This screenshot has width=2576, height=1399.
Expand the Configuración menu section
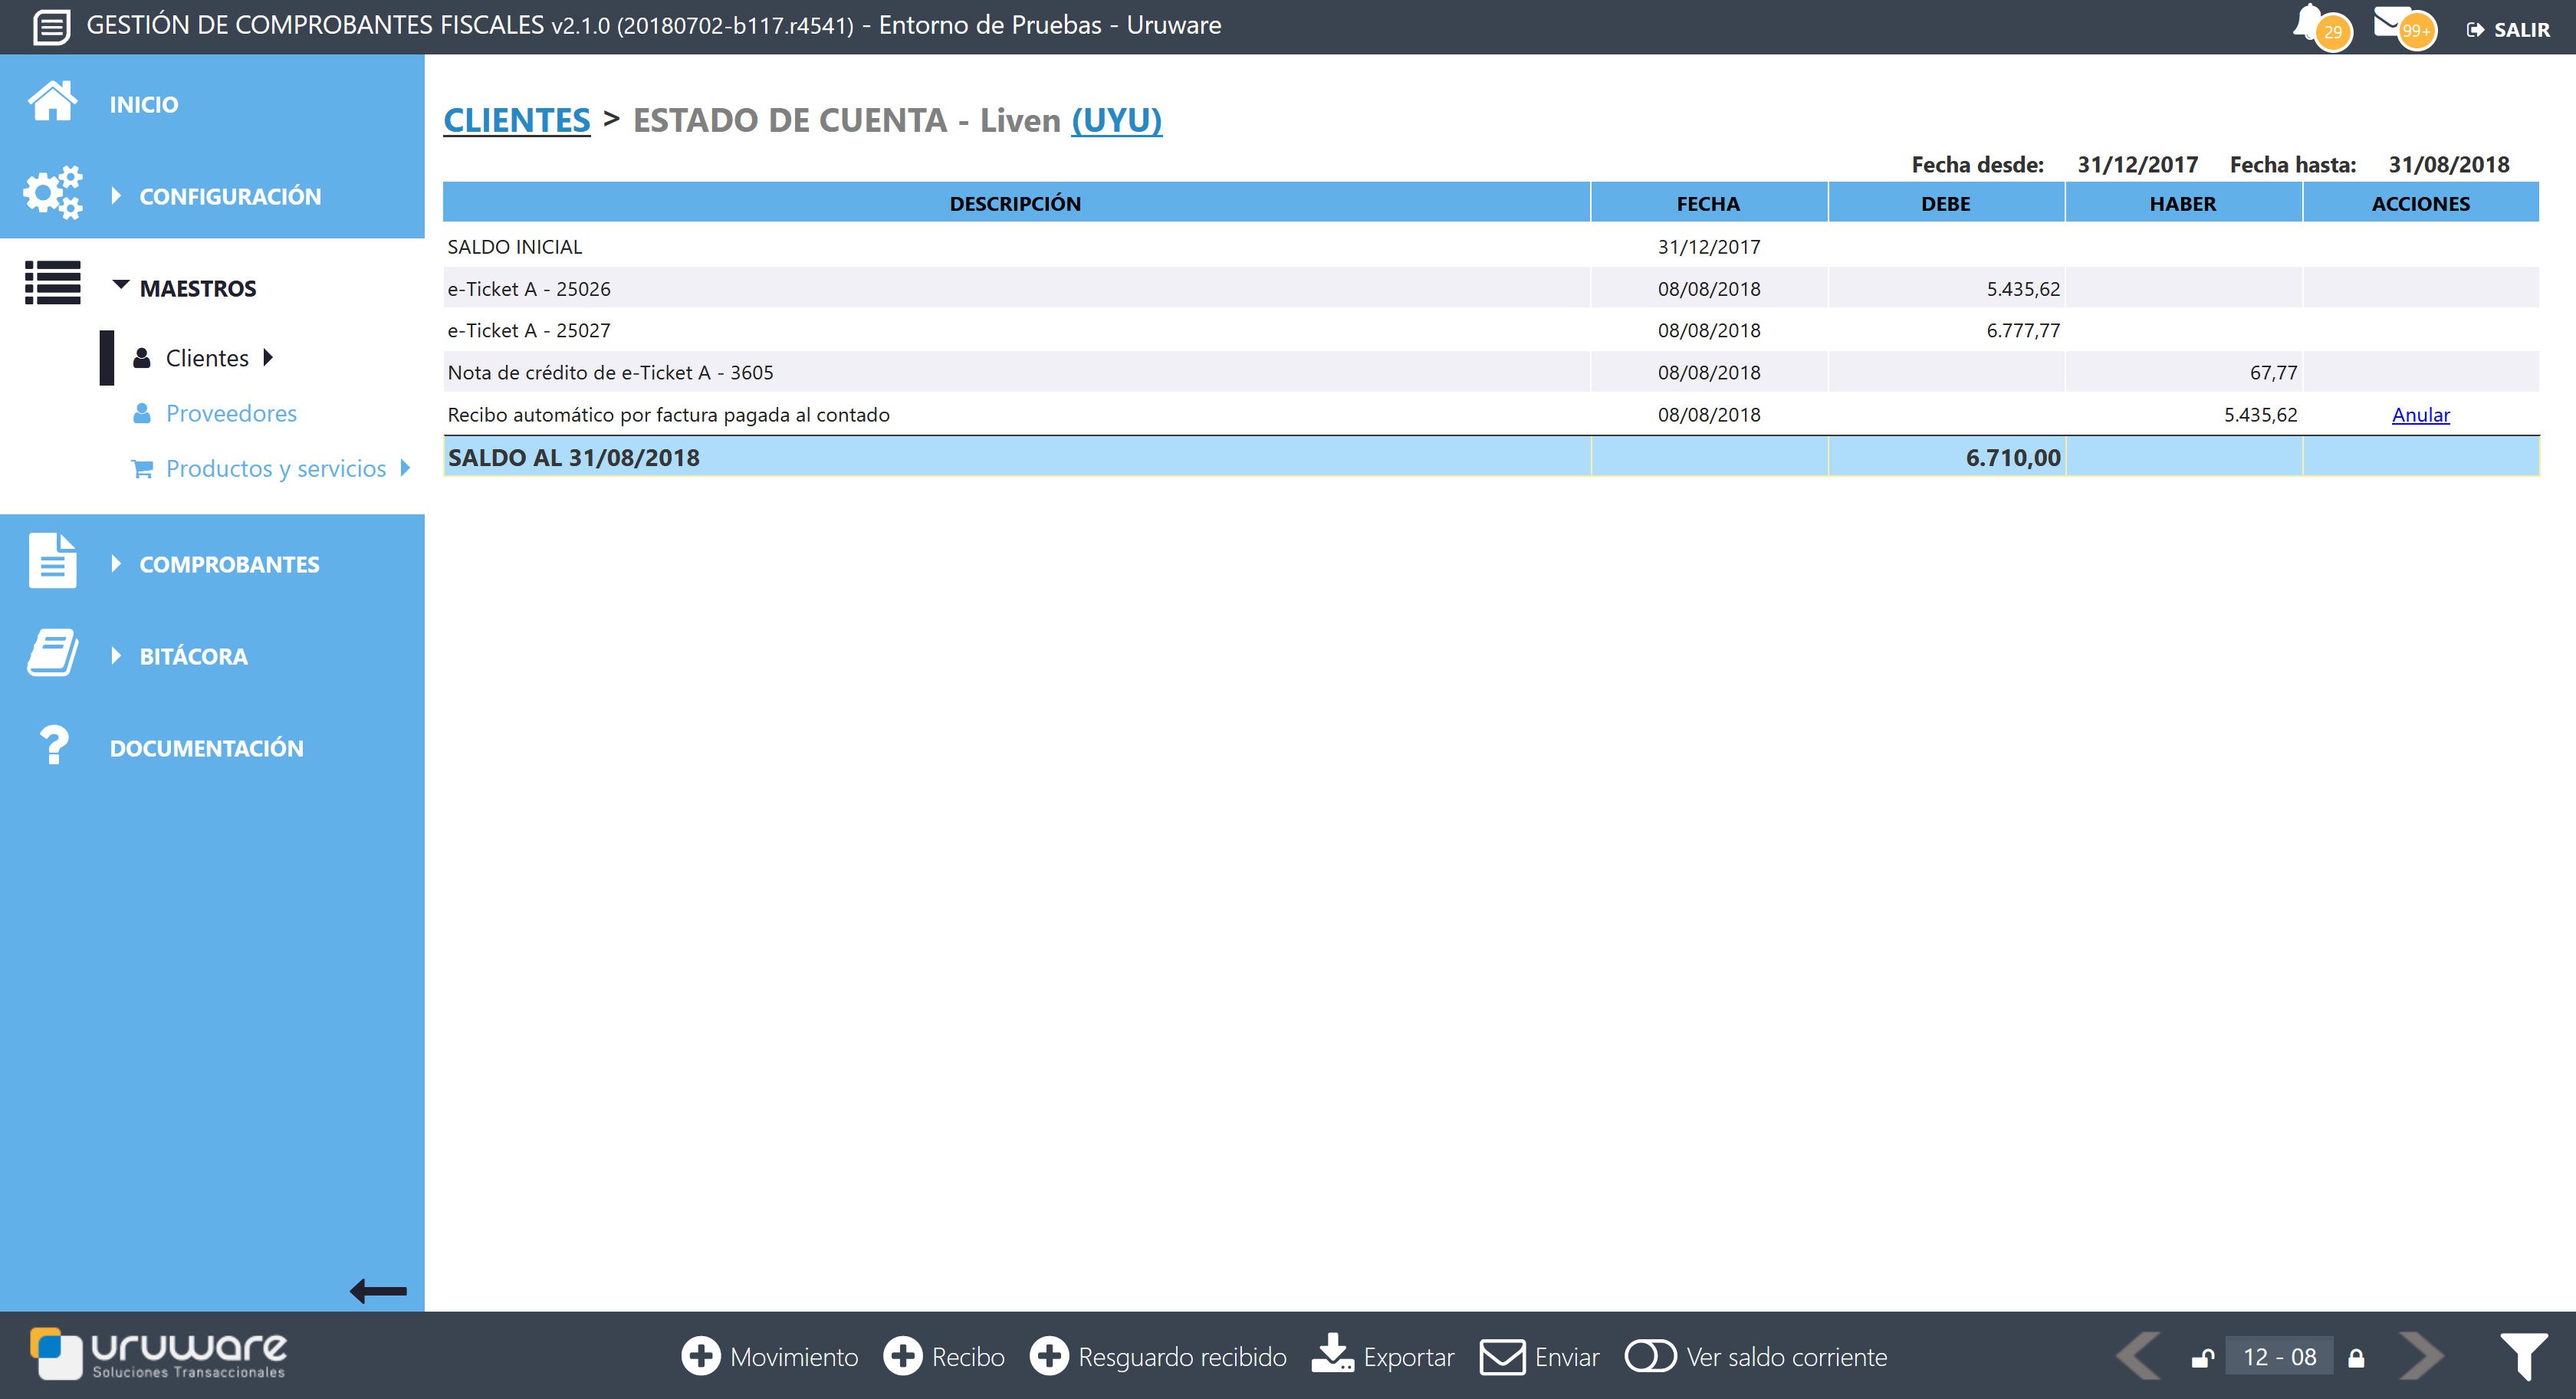coord(229,196)
